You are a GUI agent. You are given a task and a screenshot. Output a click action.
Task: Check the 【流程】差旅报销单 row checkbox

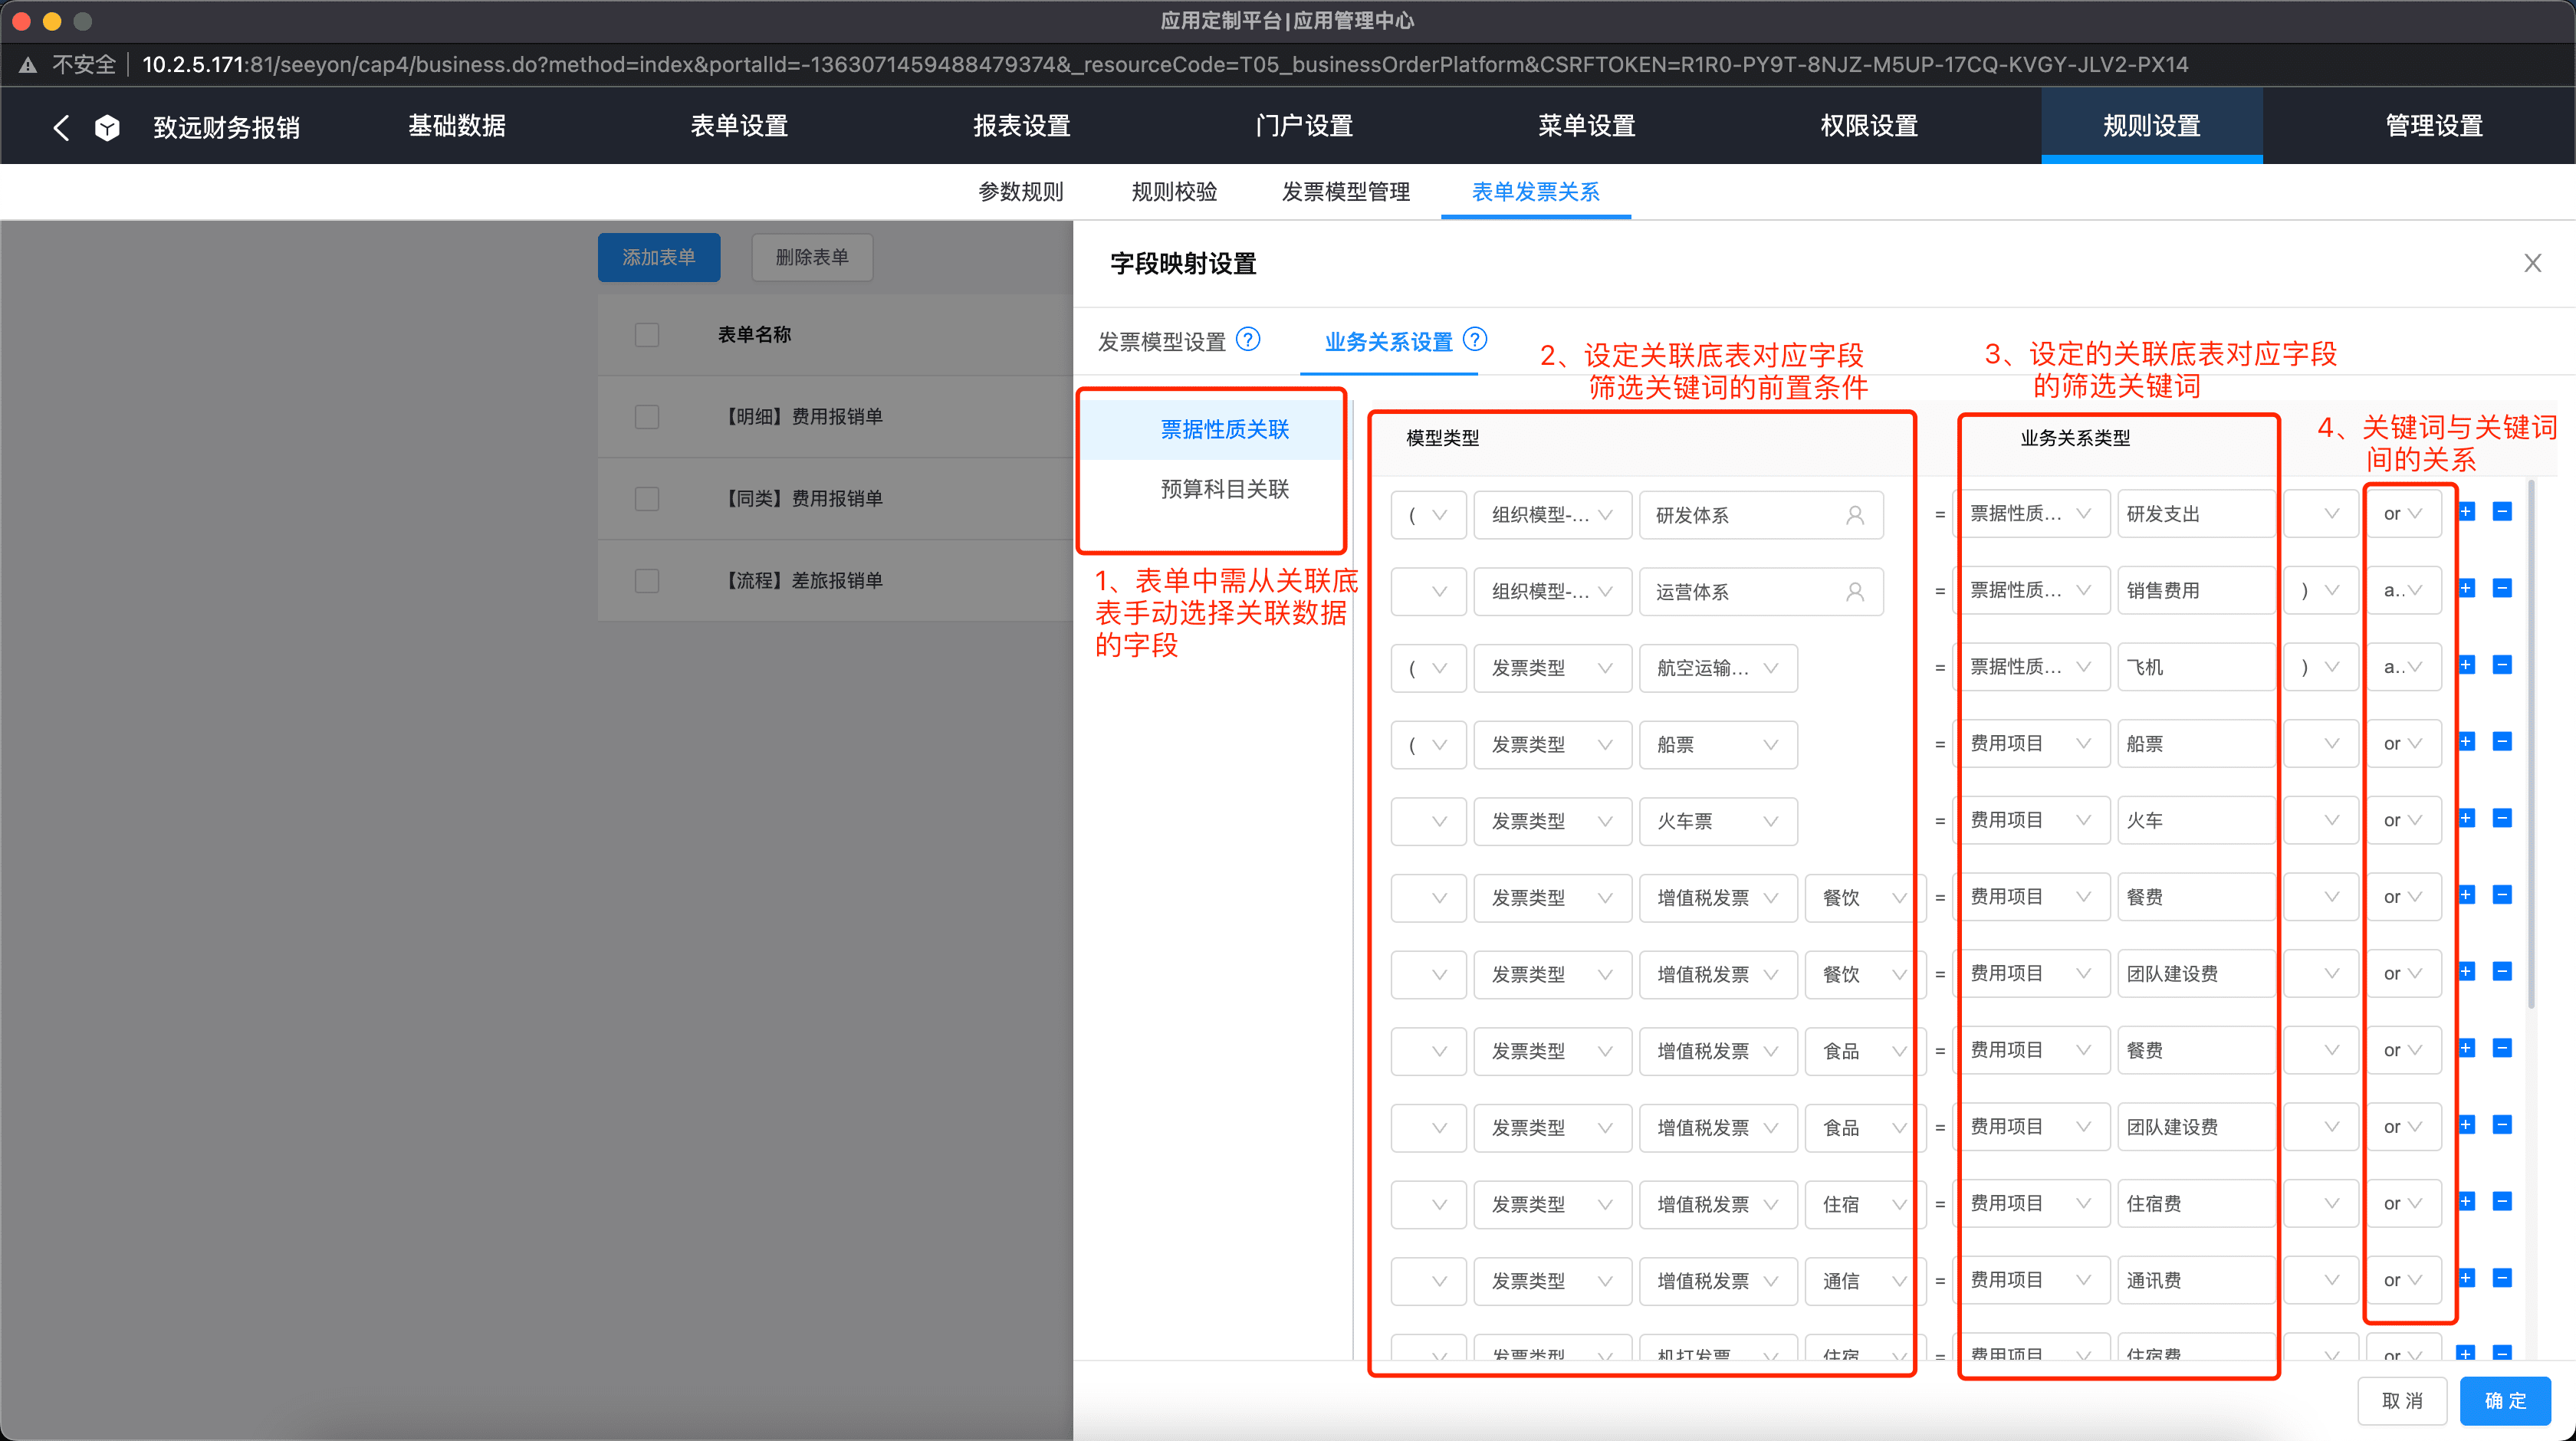pos(647,580)
